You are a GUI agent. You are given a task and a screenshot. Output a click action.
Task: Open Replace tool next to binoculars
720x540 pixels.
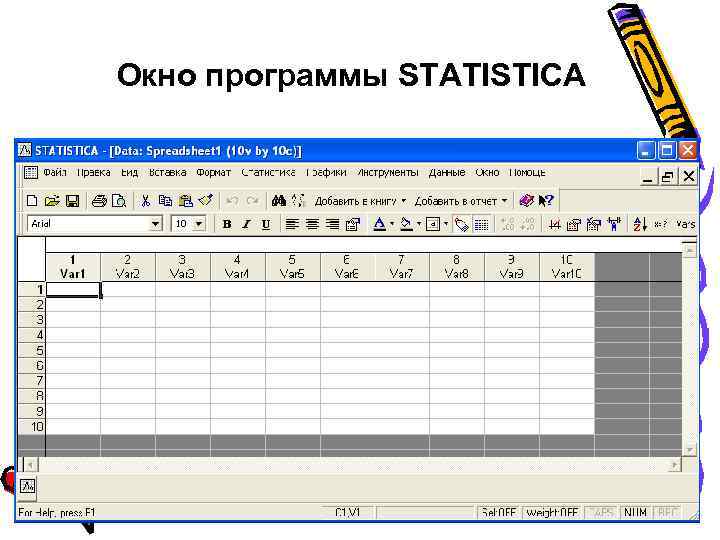[298, 201]
